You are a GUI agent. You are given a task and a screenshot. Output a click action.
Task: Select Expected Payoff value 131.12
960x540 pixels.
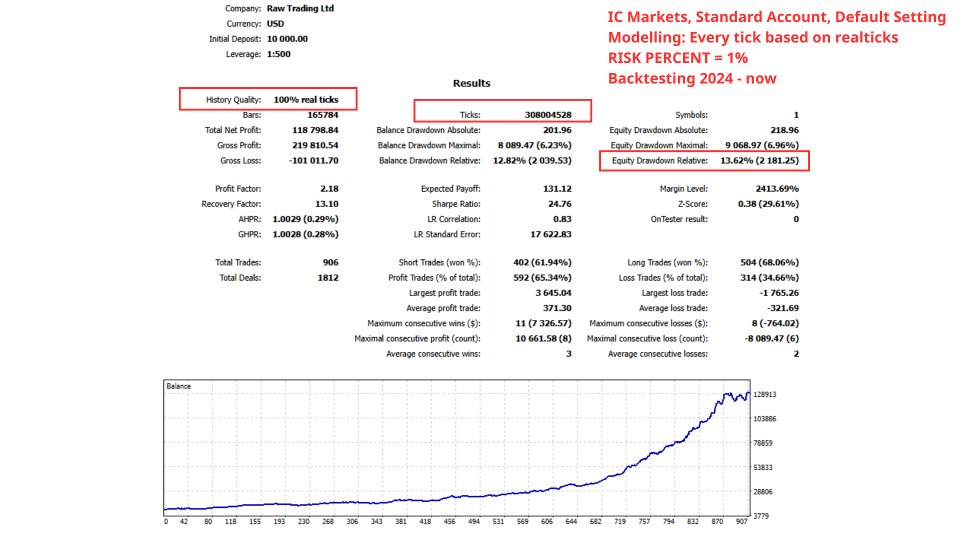(557, 189)
